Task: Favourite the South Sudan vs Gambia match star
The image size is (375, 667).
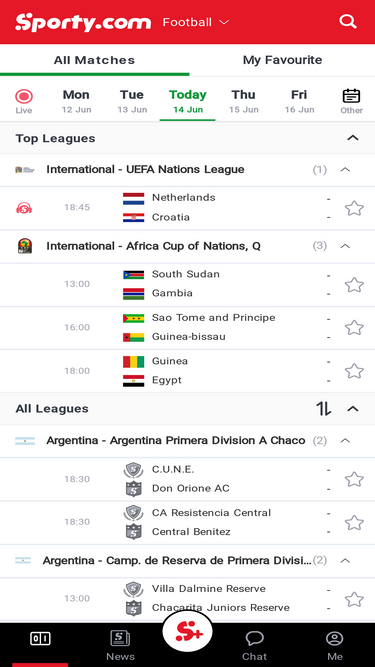Action: coord(354,285)
